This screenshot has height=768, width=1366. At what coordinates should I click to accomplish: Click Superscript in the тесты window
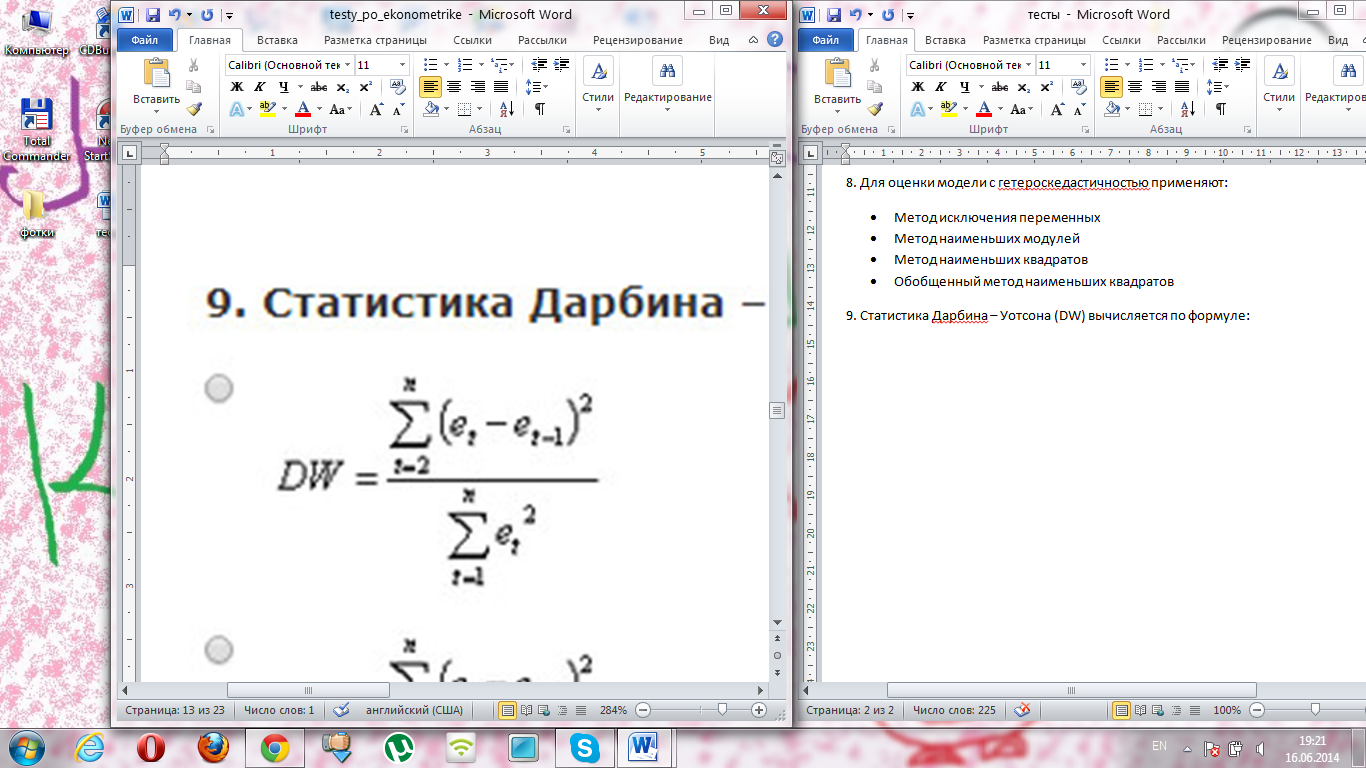[1046, 87]
